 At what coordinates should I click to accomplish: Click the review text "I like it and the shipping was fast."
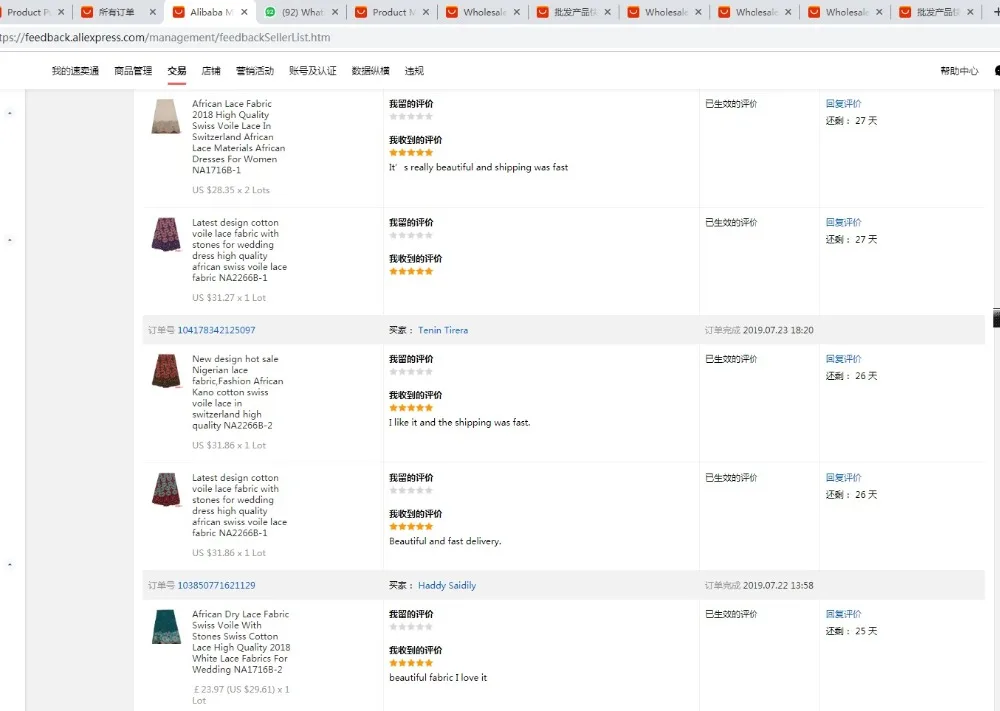click(460, 422)
